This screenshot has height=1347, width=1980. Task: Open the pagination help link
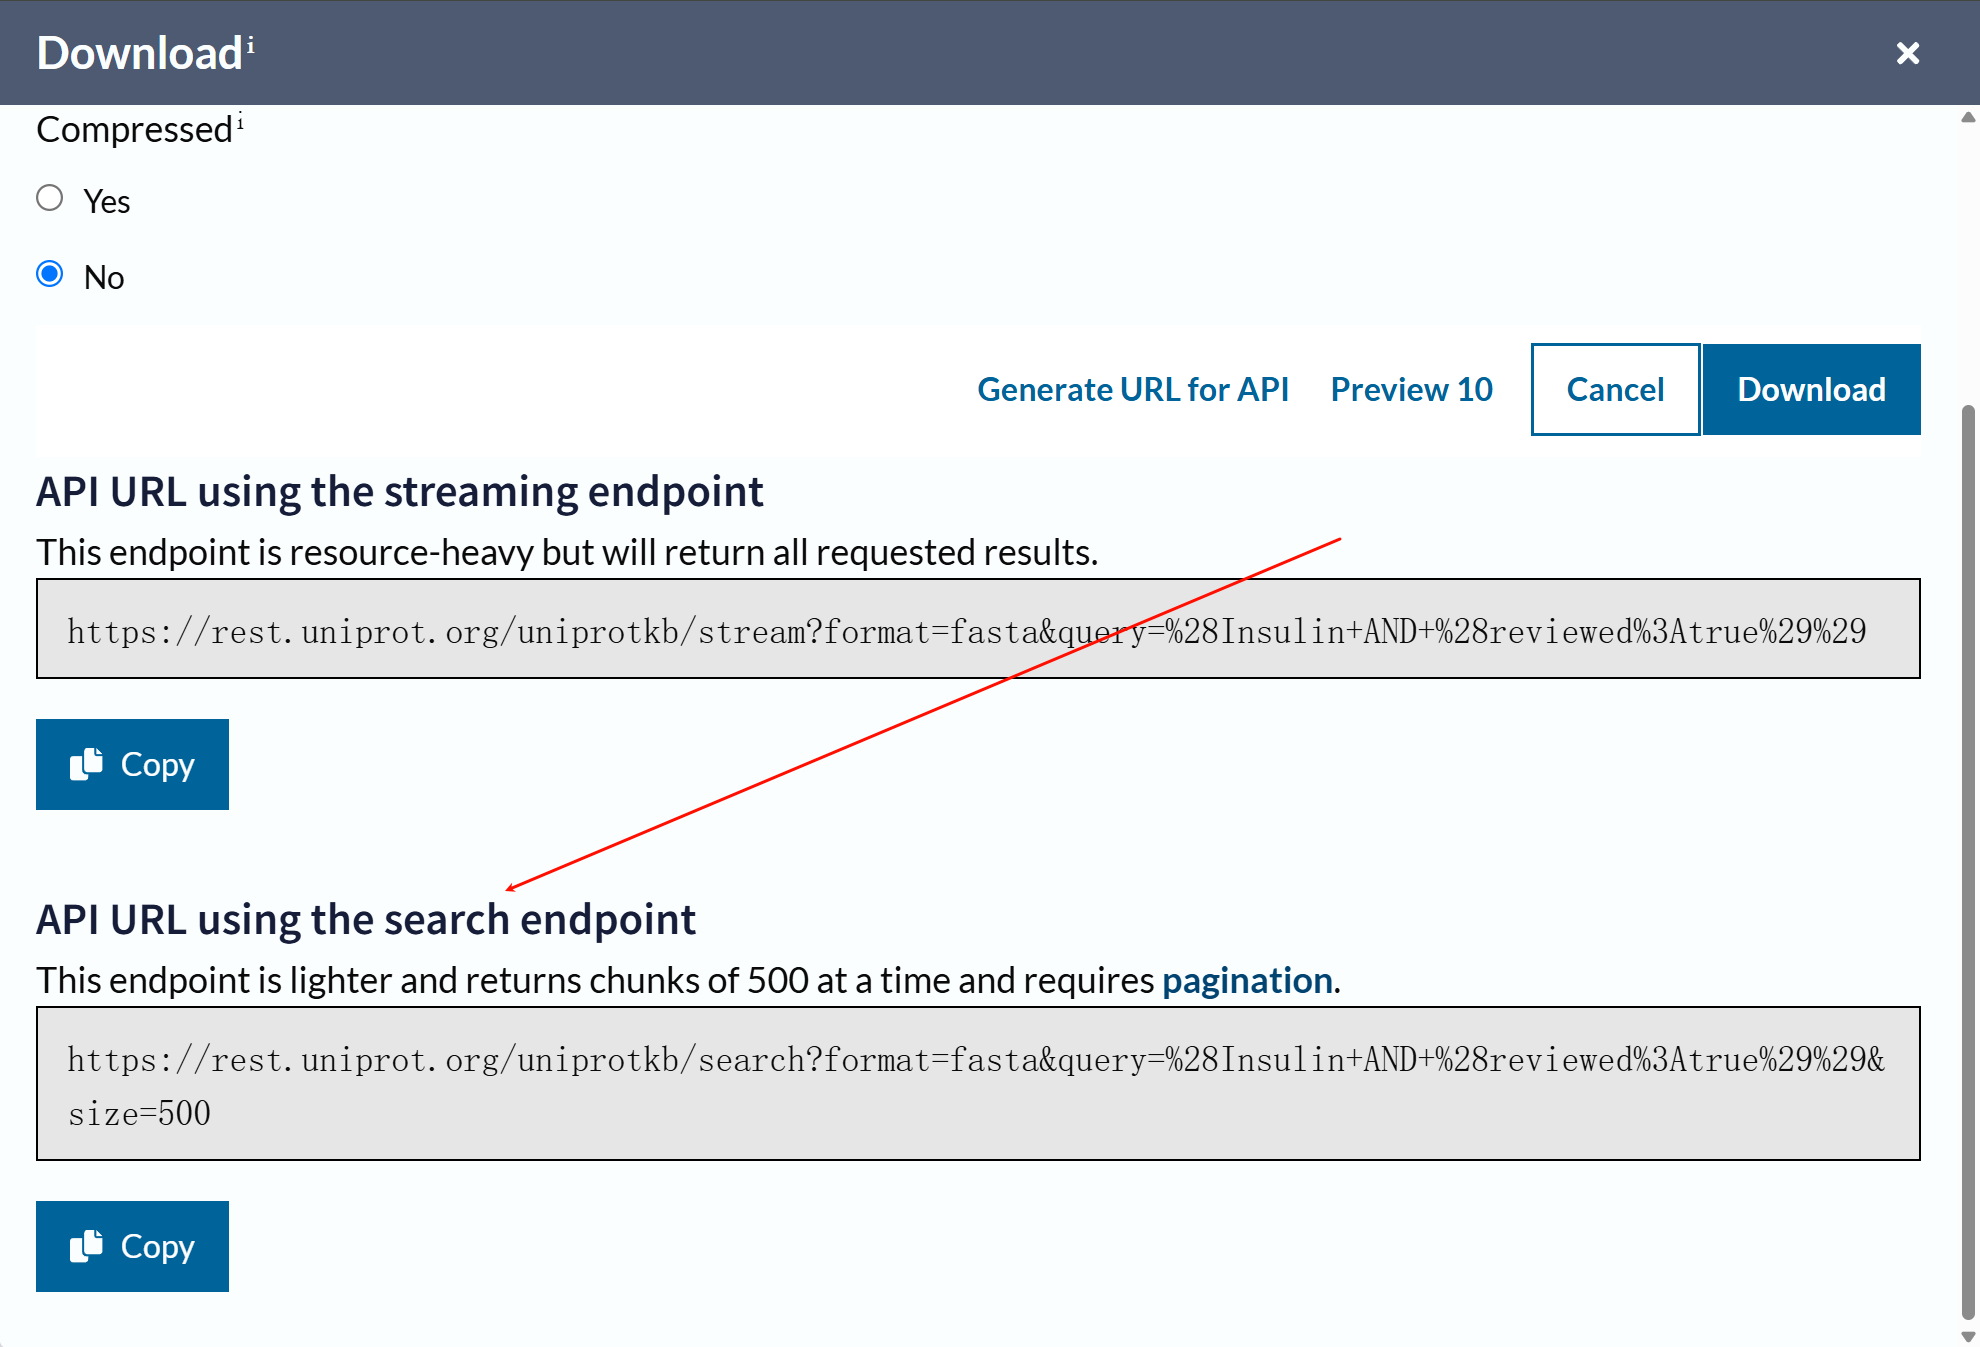pyautogui.click(x=1247, y=980)
